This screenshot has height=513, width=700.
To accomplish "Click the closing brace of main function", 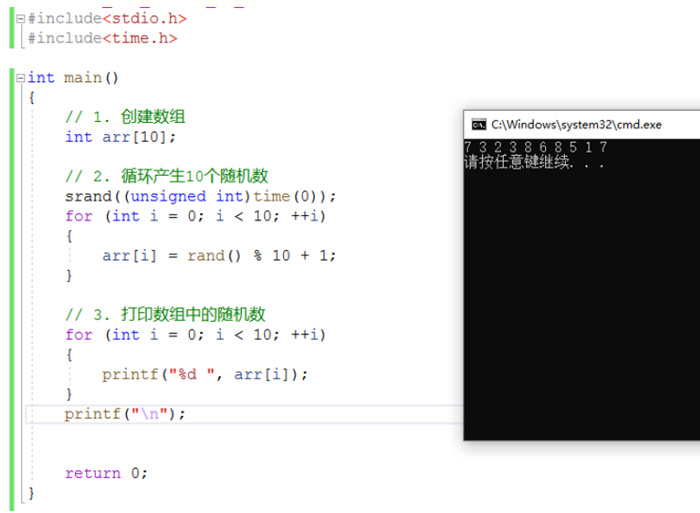I will coord(31,492).
